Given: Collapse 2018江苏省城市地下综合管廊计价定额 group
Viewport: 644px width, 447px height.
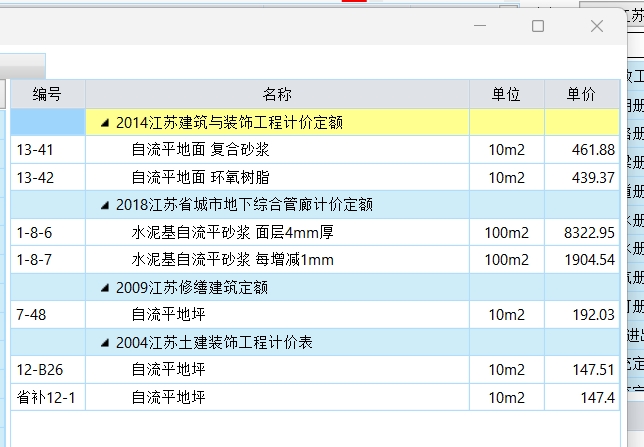Looking at the screenshot, I should (x=105, y=205).
